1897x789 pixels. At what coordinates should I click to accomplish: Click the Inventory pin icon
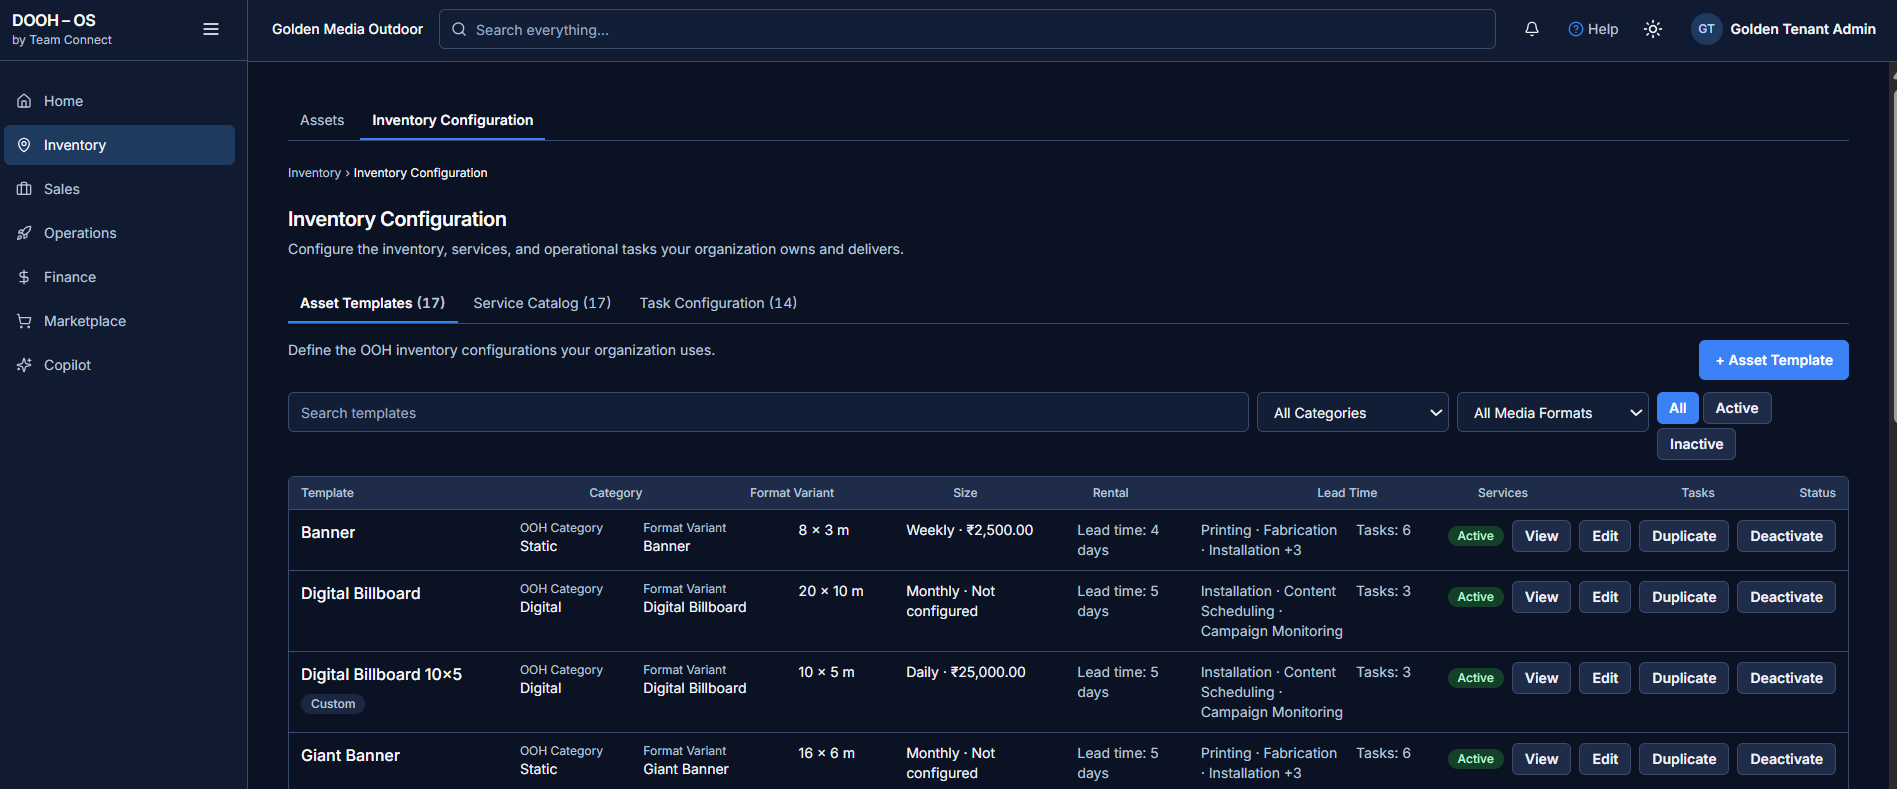click(x=24, y=145)
